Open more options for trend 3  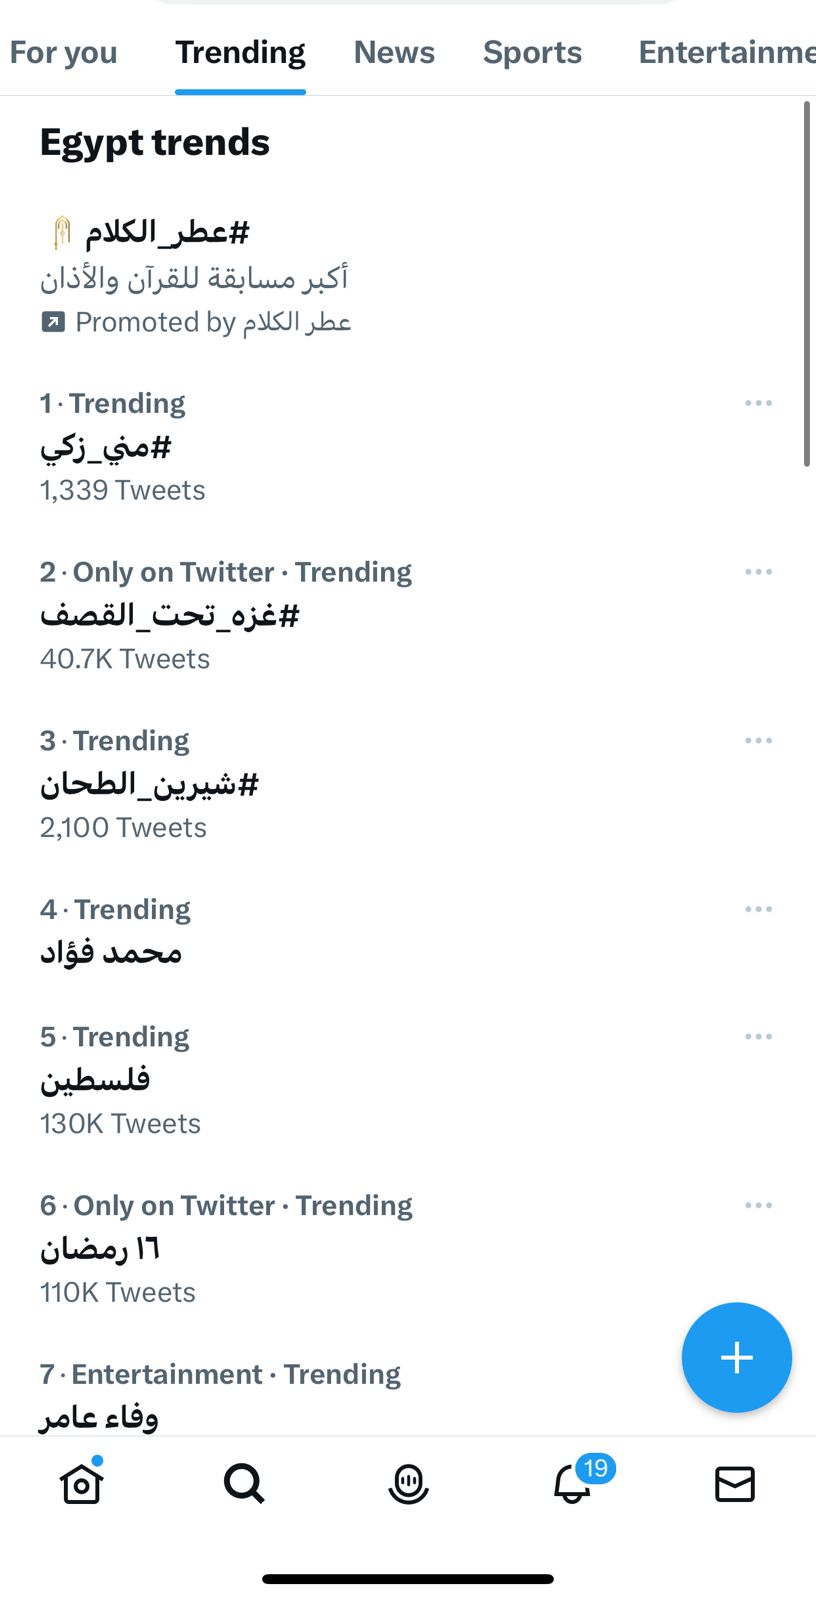[758, 741]
